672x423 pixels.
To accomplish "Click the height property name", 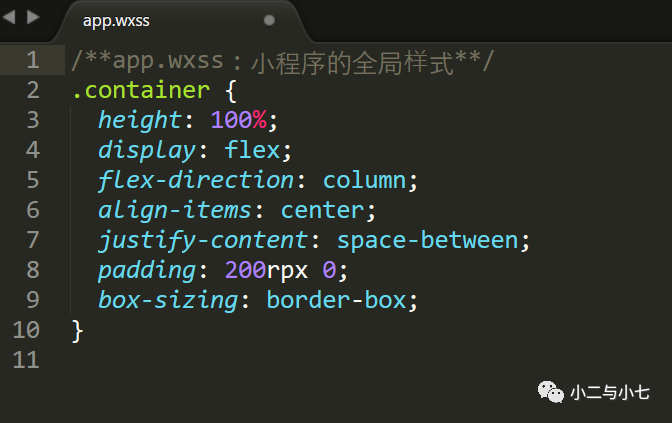I will [140, 120].
